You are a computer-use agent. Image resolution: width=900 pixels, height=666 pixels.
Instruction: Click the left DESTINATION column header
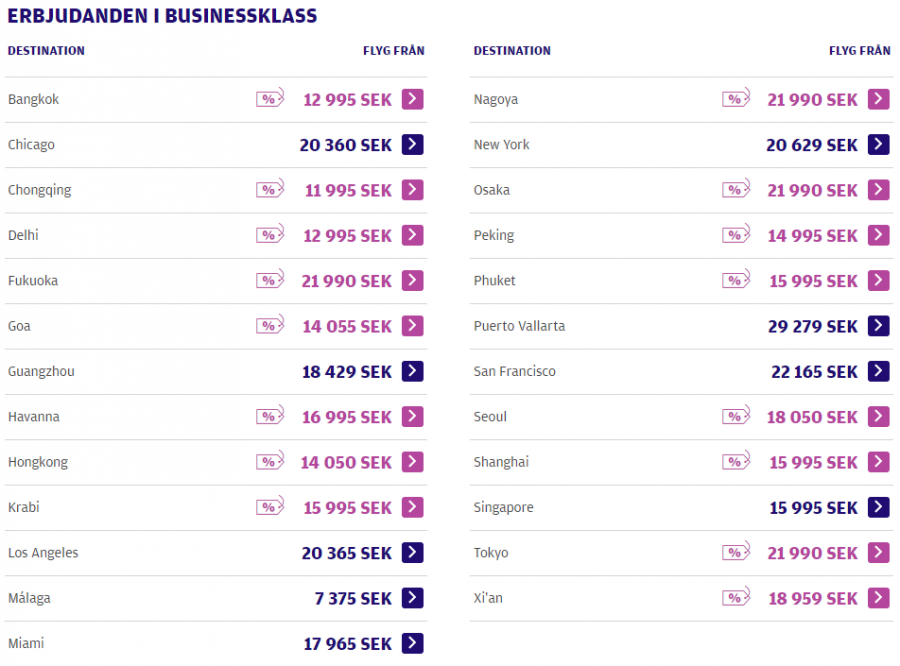[46, 51]
